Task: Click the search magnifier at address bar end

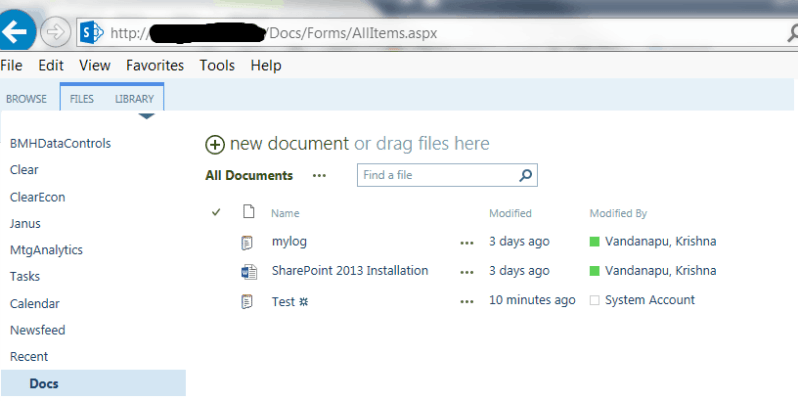Action: click(x=792, y=34)
